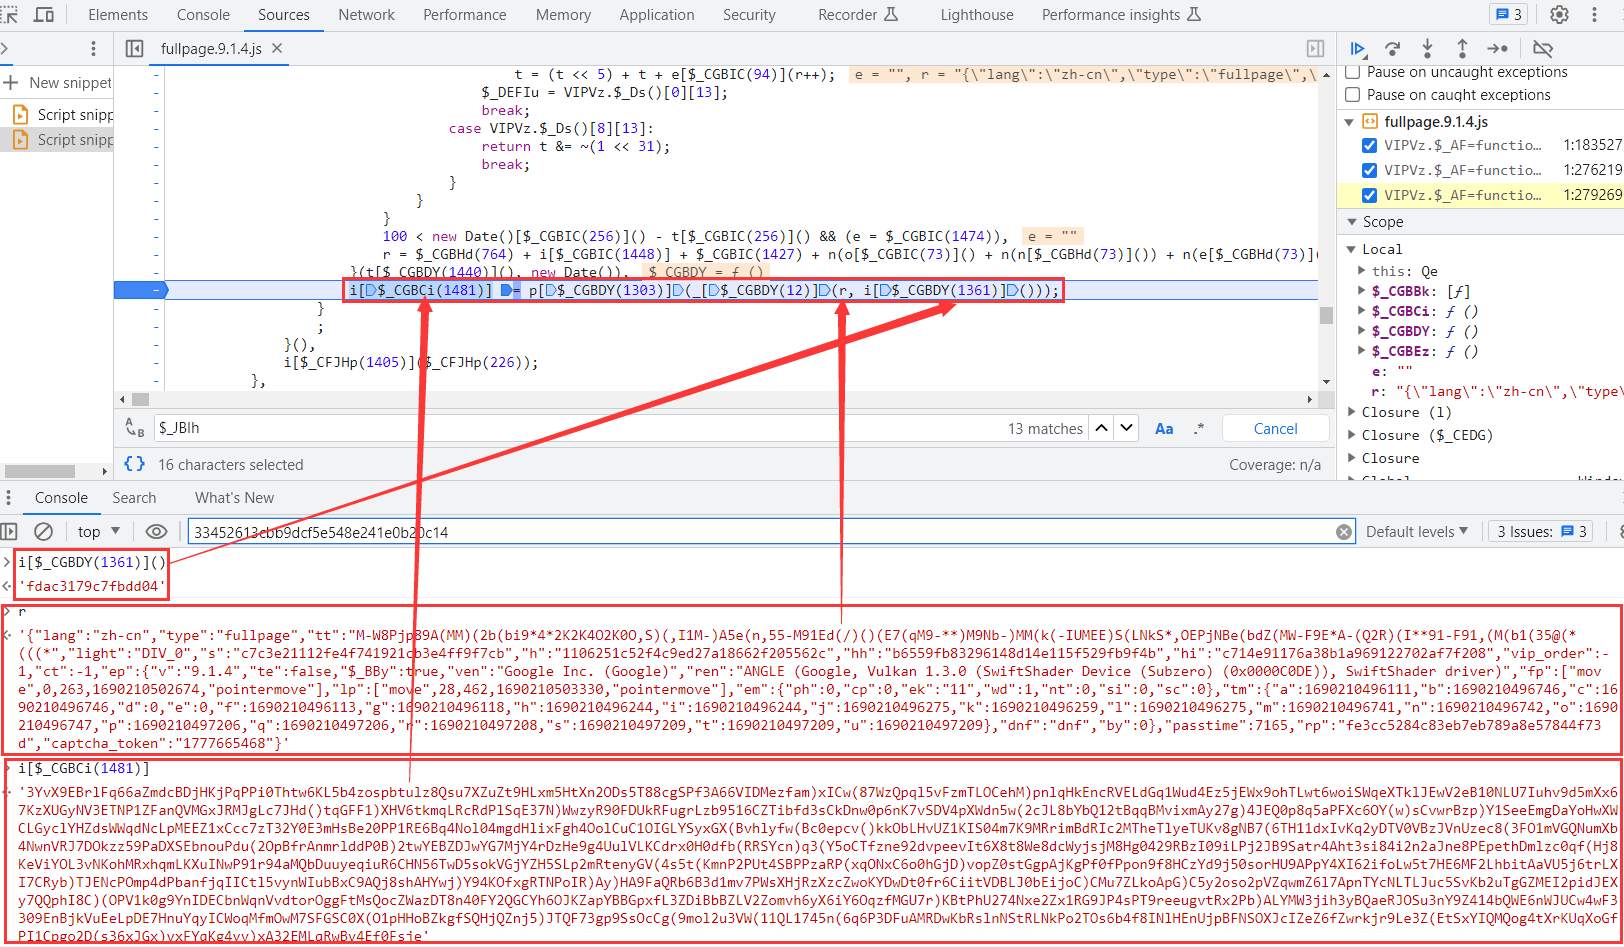Switch to the Network tab

click(x=366, y=15)
